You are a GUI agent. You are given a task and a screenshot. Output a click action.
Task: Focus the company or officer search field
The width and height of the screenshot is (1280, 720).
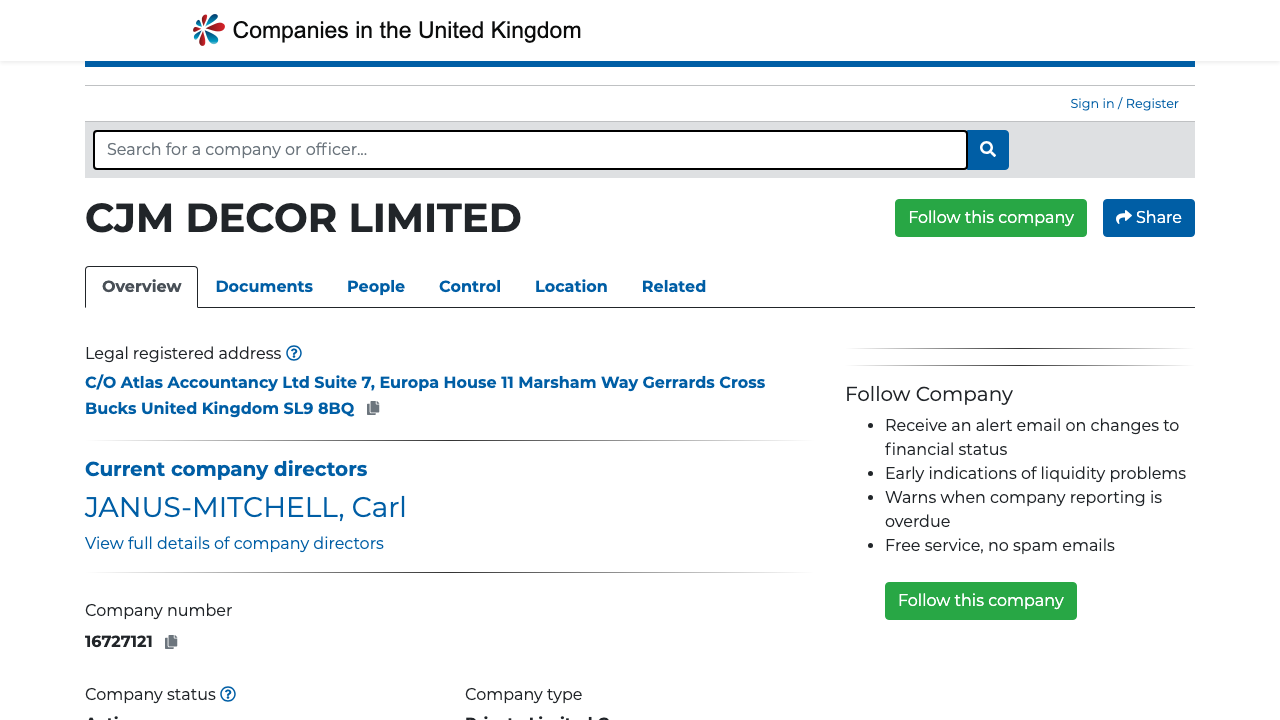click(x=530, y=150)
